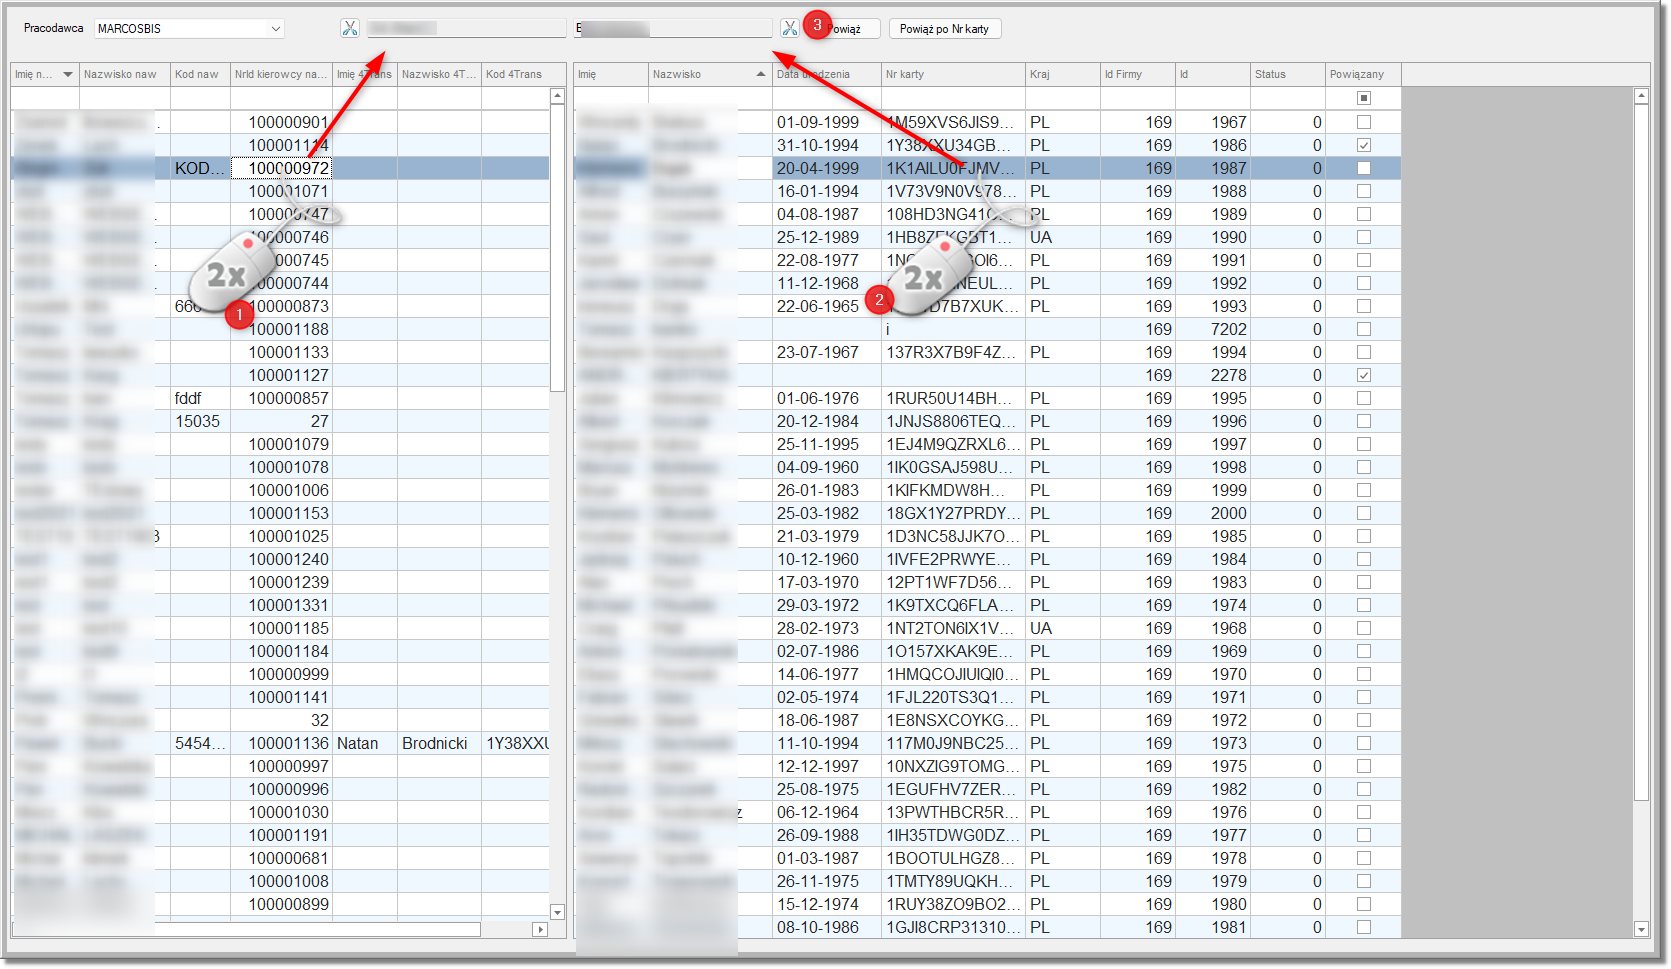Click sort arrow on Nazwisko column header
The height and width of the screenshot is (969, 1671).
pos(761,74)
